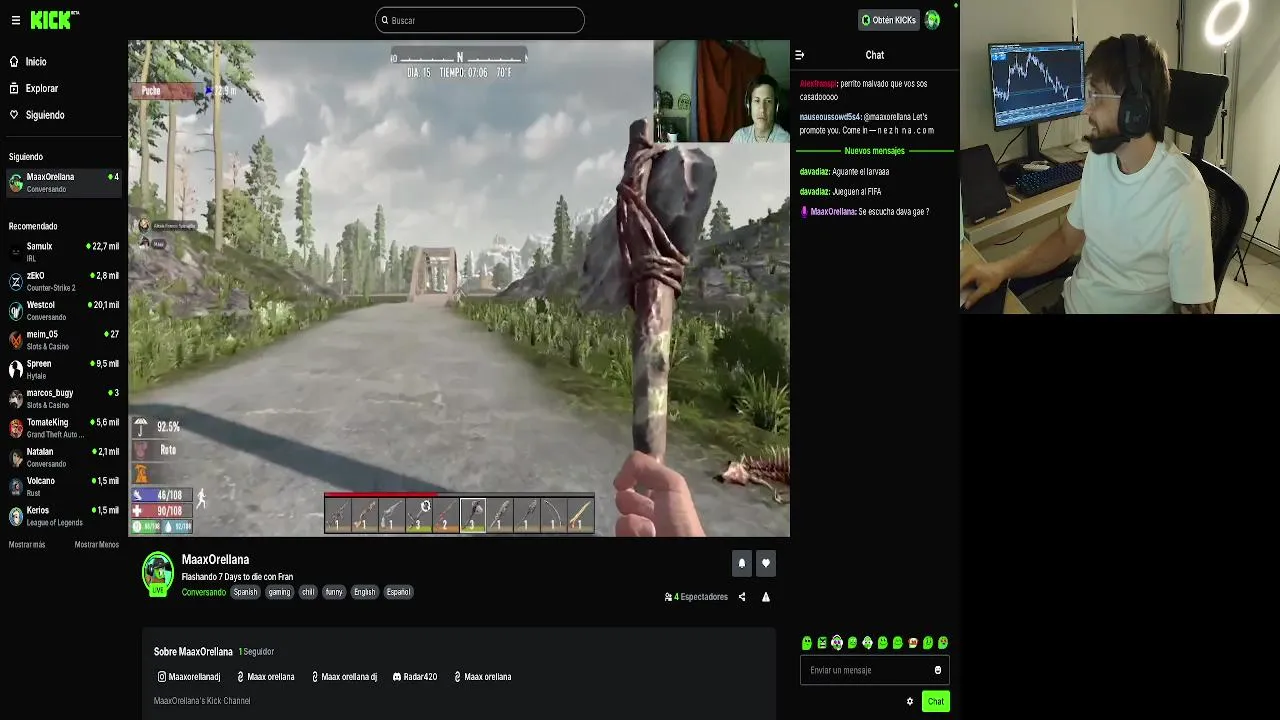The width and height of the screenshot is (1280, 720).
Task: Click the Conversando category link
Action: pyautogui.click(x=204, y=592)
